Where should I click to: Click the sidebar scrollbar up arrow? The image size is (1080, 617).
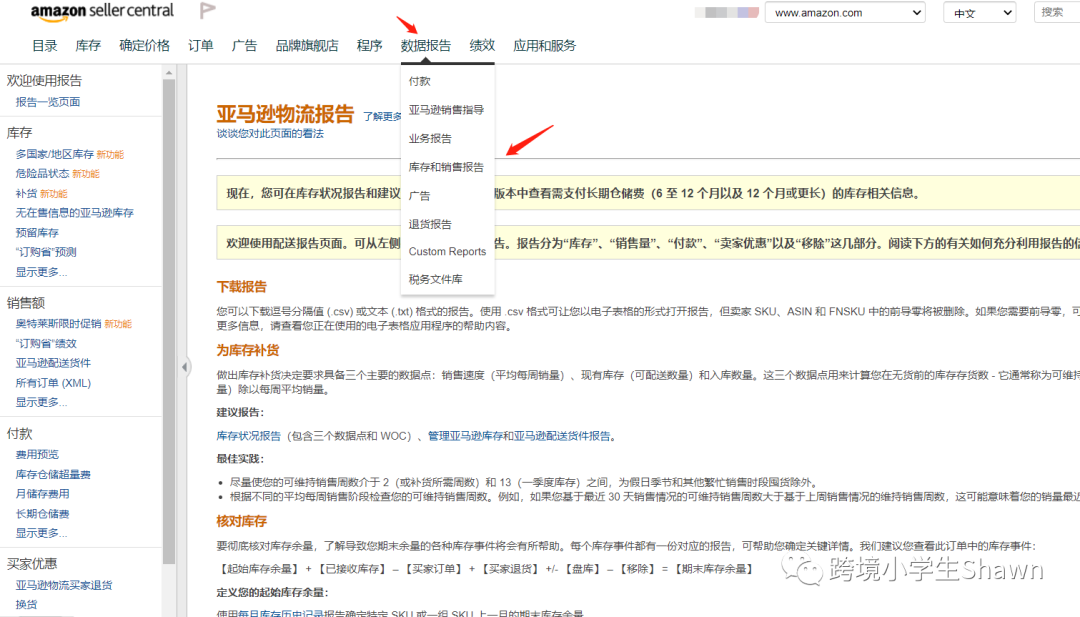pyautogui.click(x=169, y=72)
